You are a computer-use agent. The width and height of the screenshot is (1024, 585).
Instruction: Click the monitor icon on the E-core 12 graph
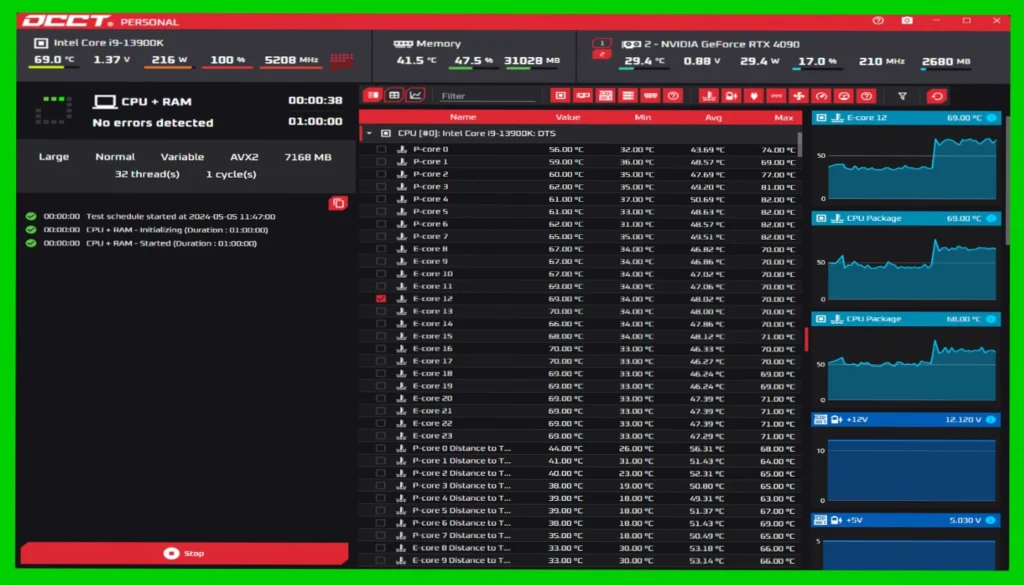(x=821, y=118)
